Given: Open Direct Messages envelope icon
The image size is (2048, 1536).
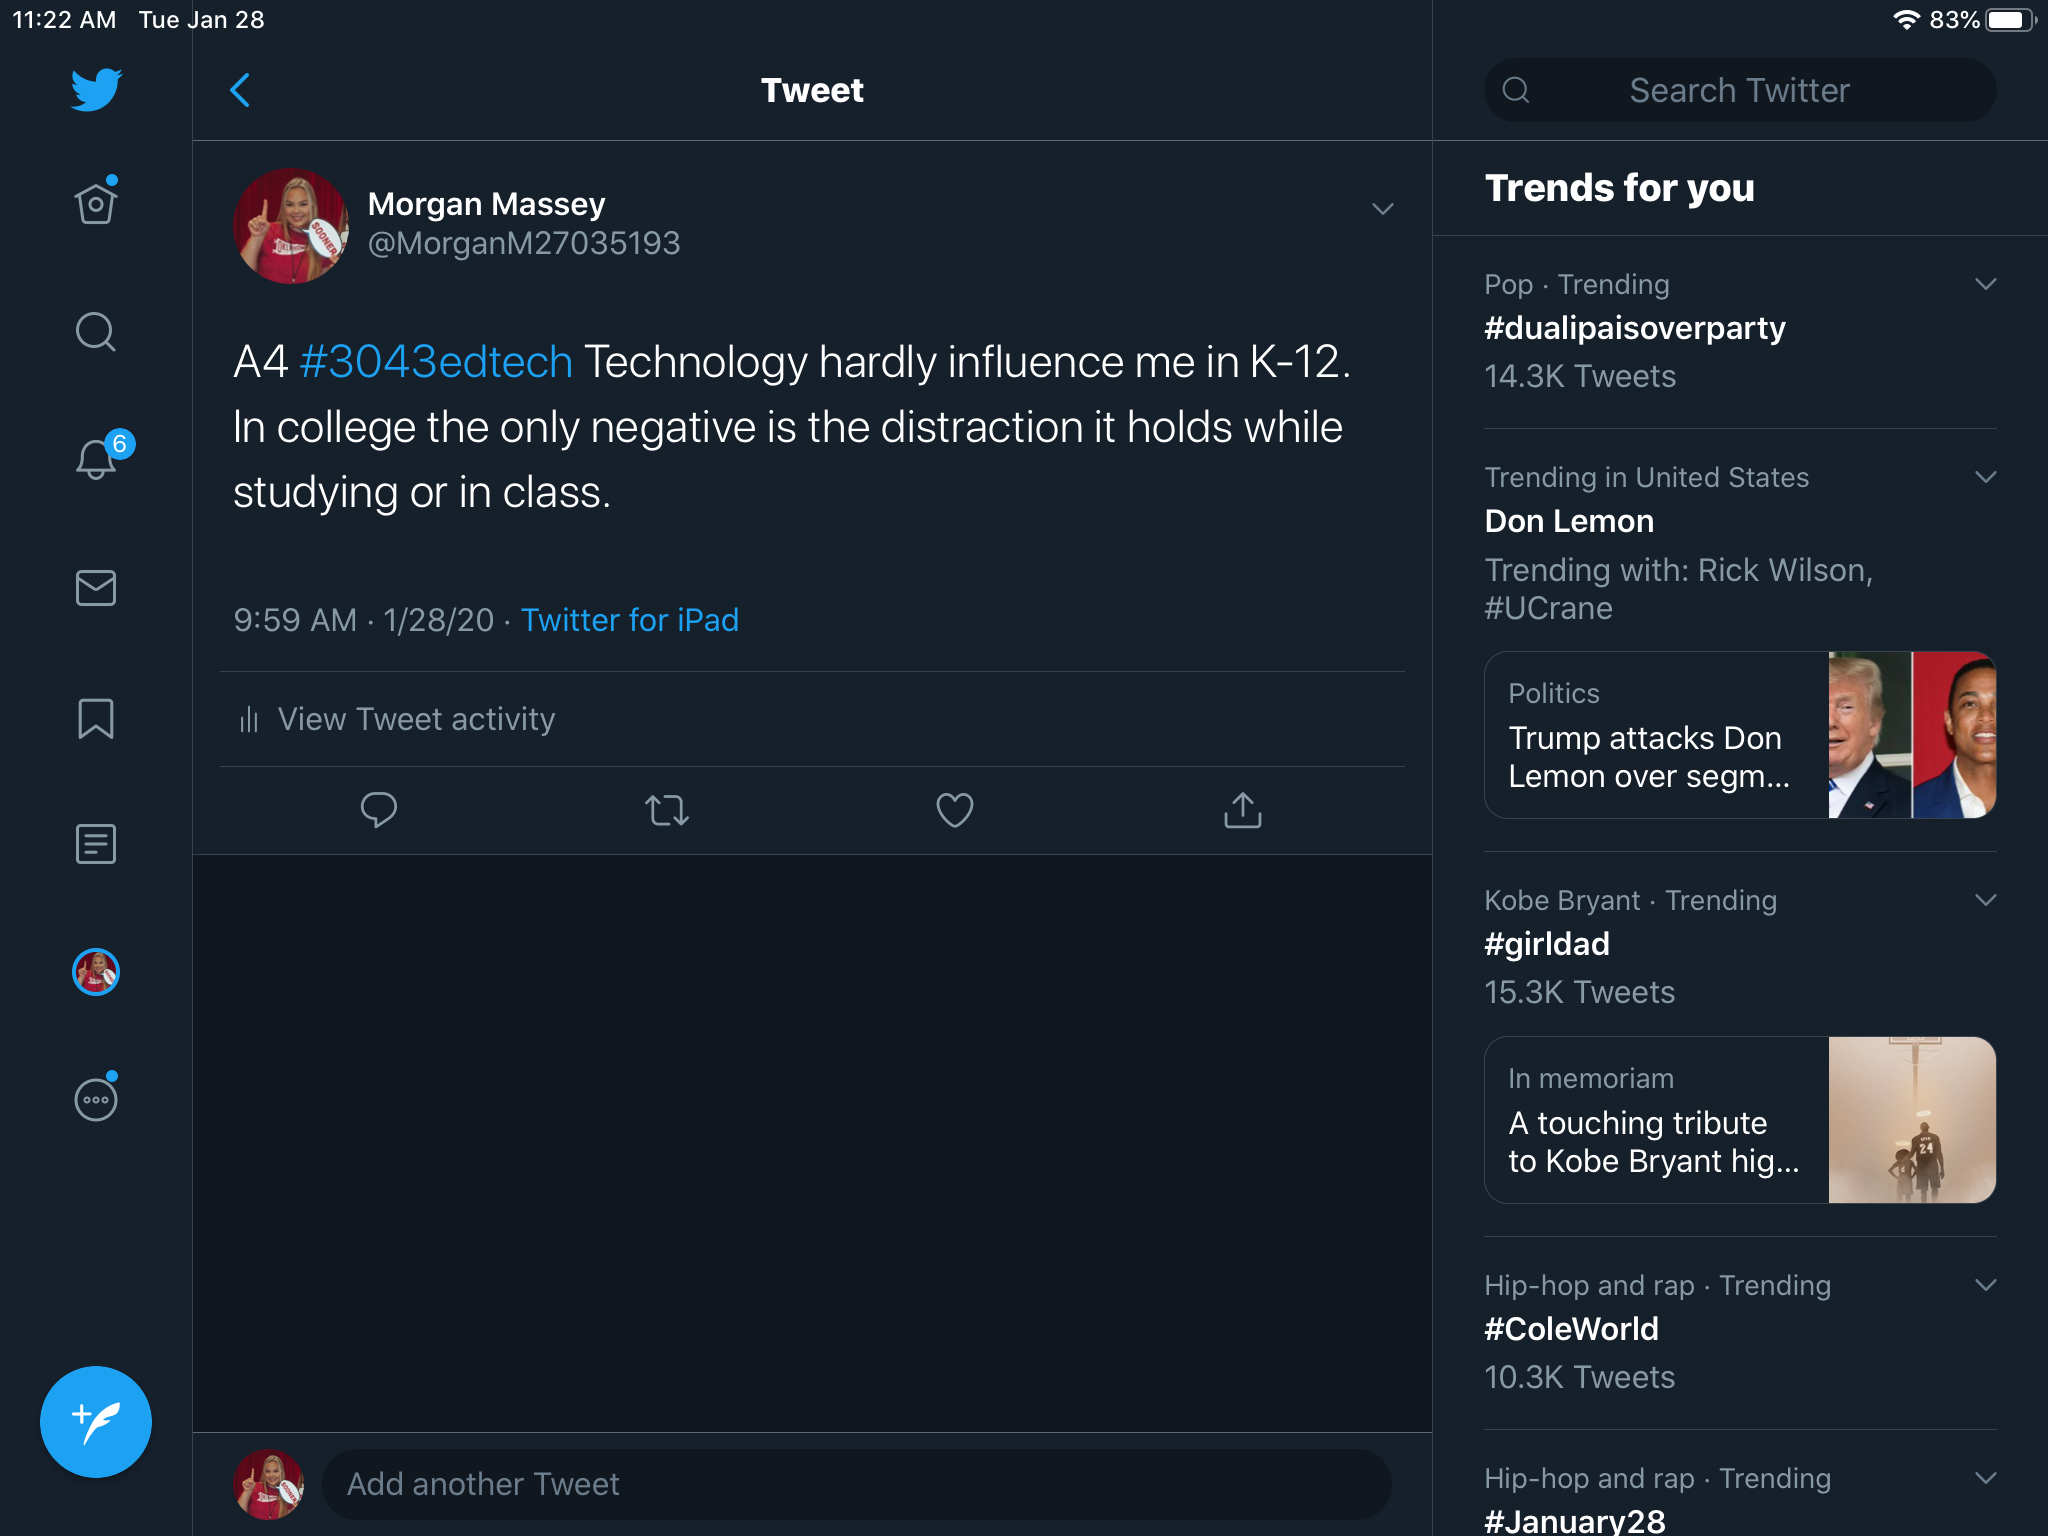Looking at the screenshot, I should click(x=96, y=588).
